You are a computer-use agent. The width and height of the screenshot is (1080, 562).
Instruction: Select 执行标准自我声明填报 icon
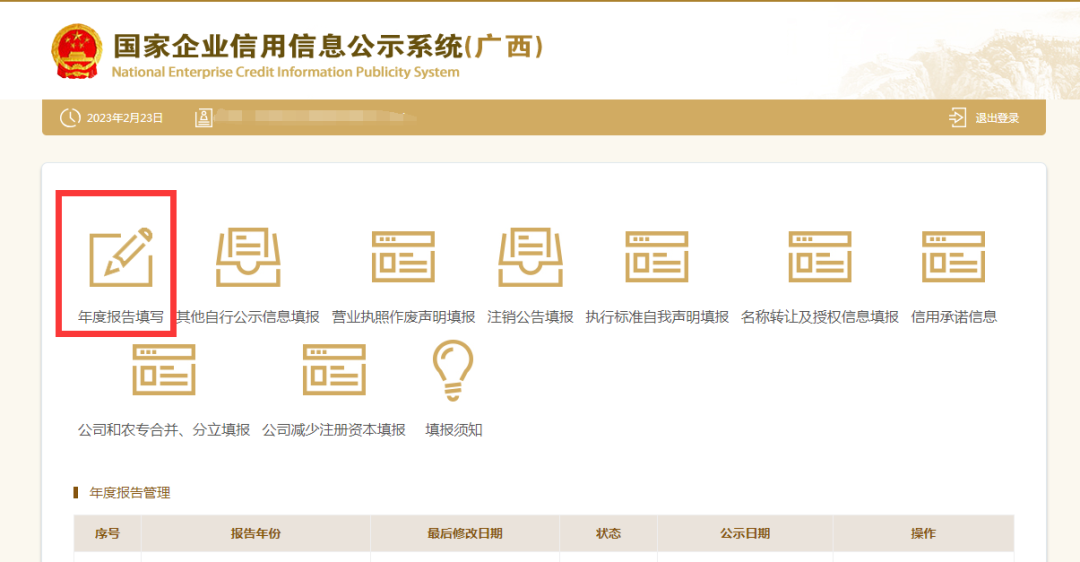click(x=657, y=257)
